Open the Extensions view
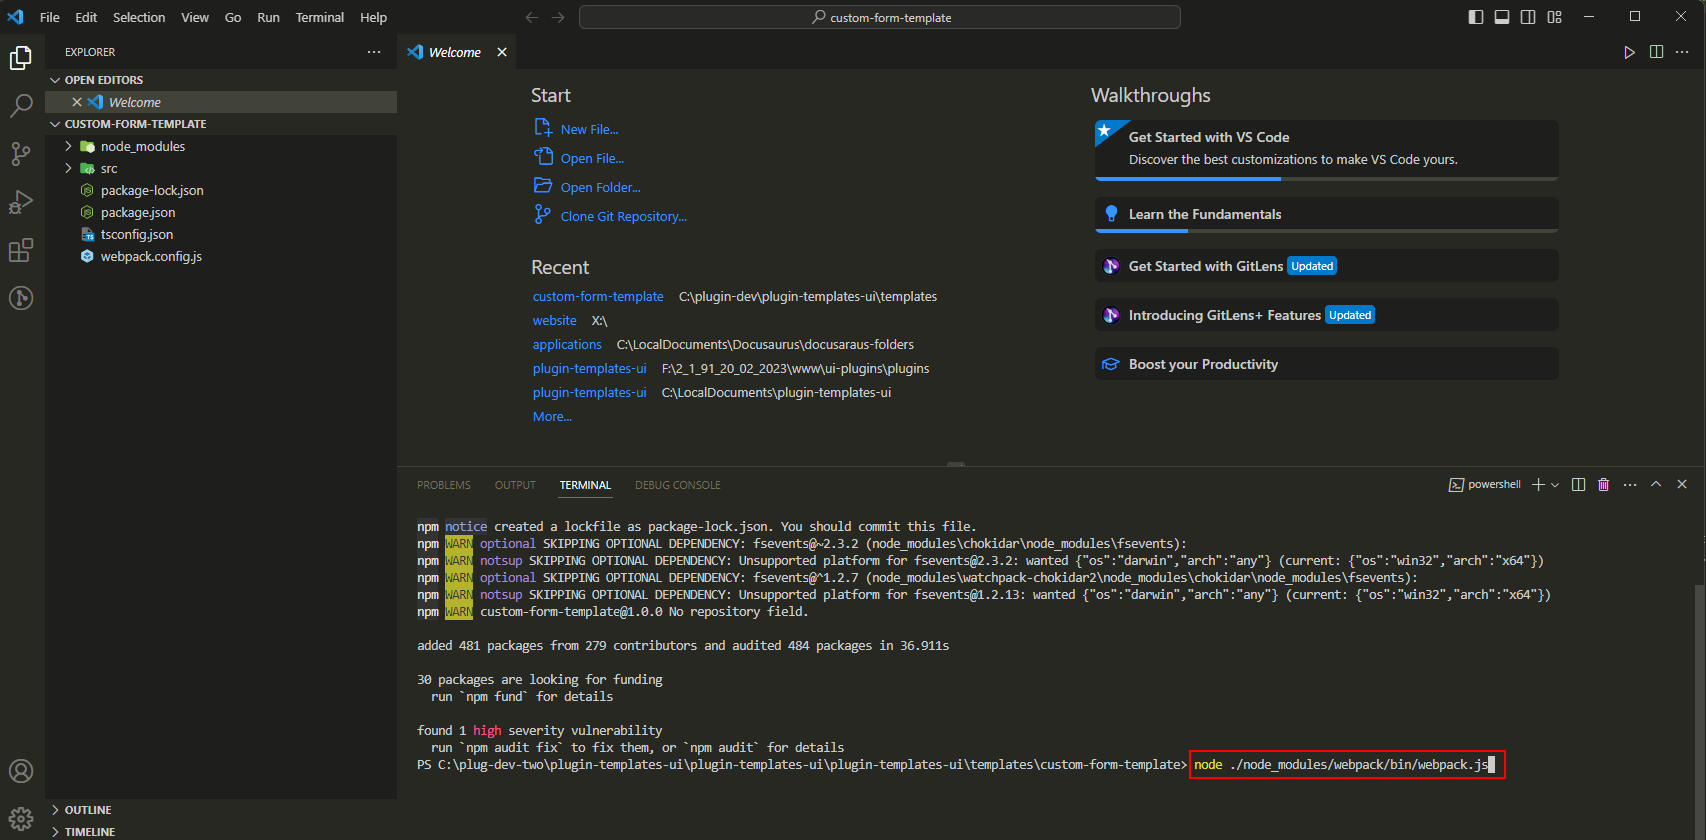Image resolution: width=1706 pixels, height=840 pixels. pyautogui.click(x=21, y=250)
